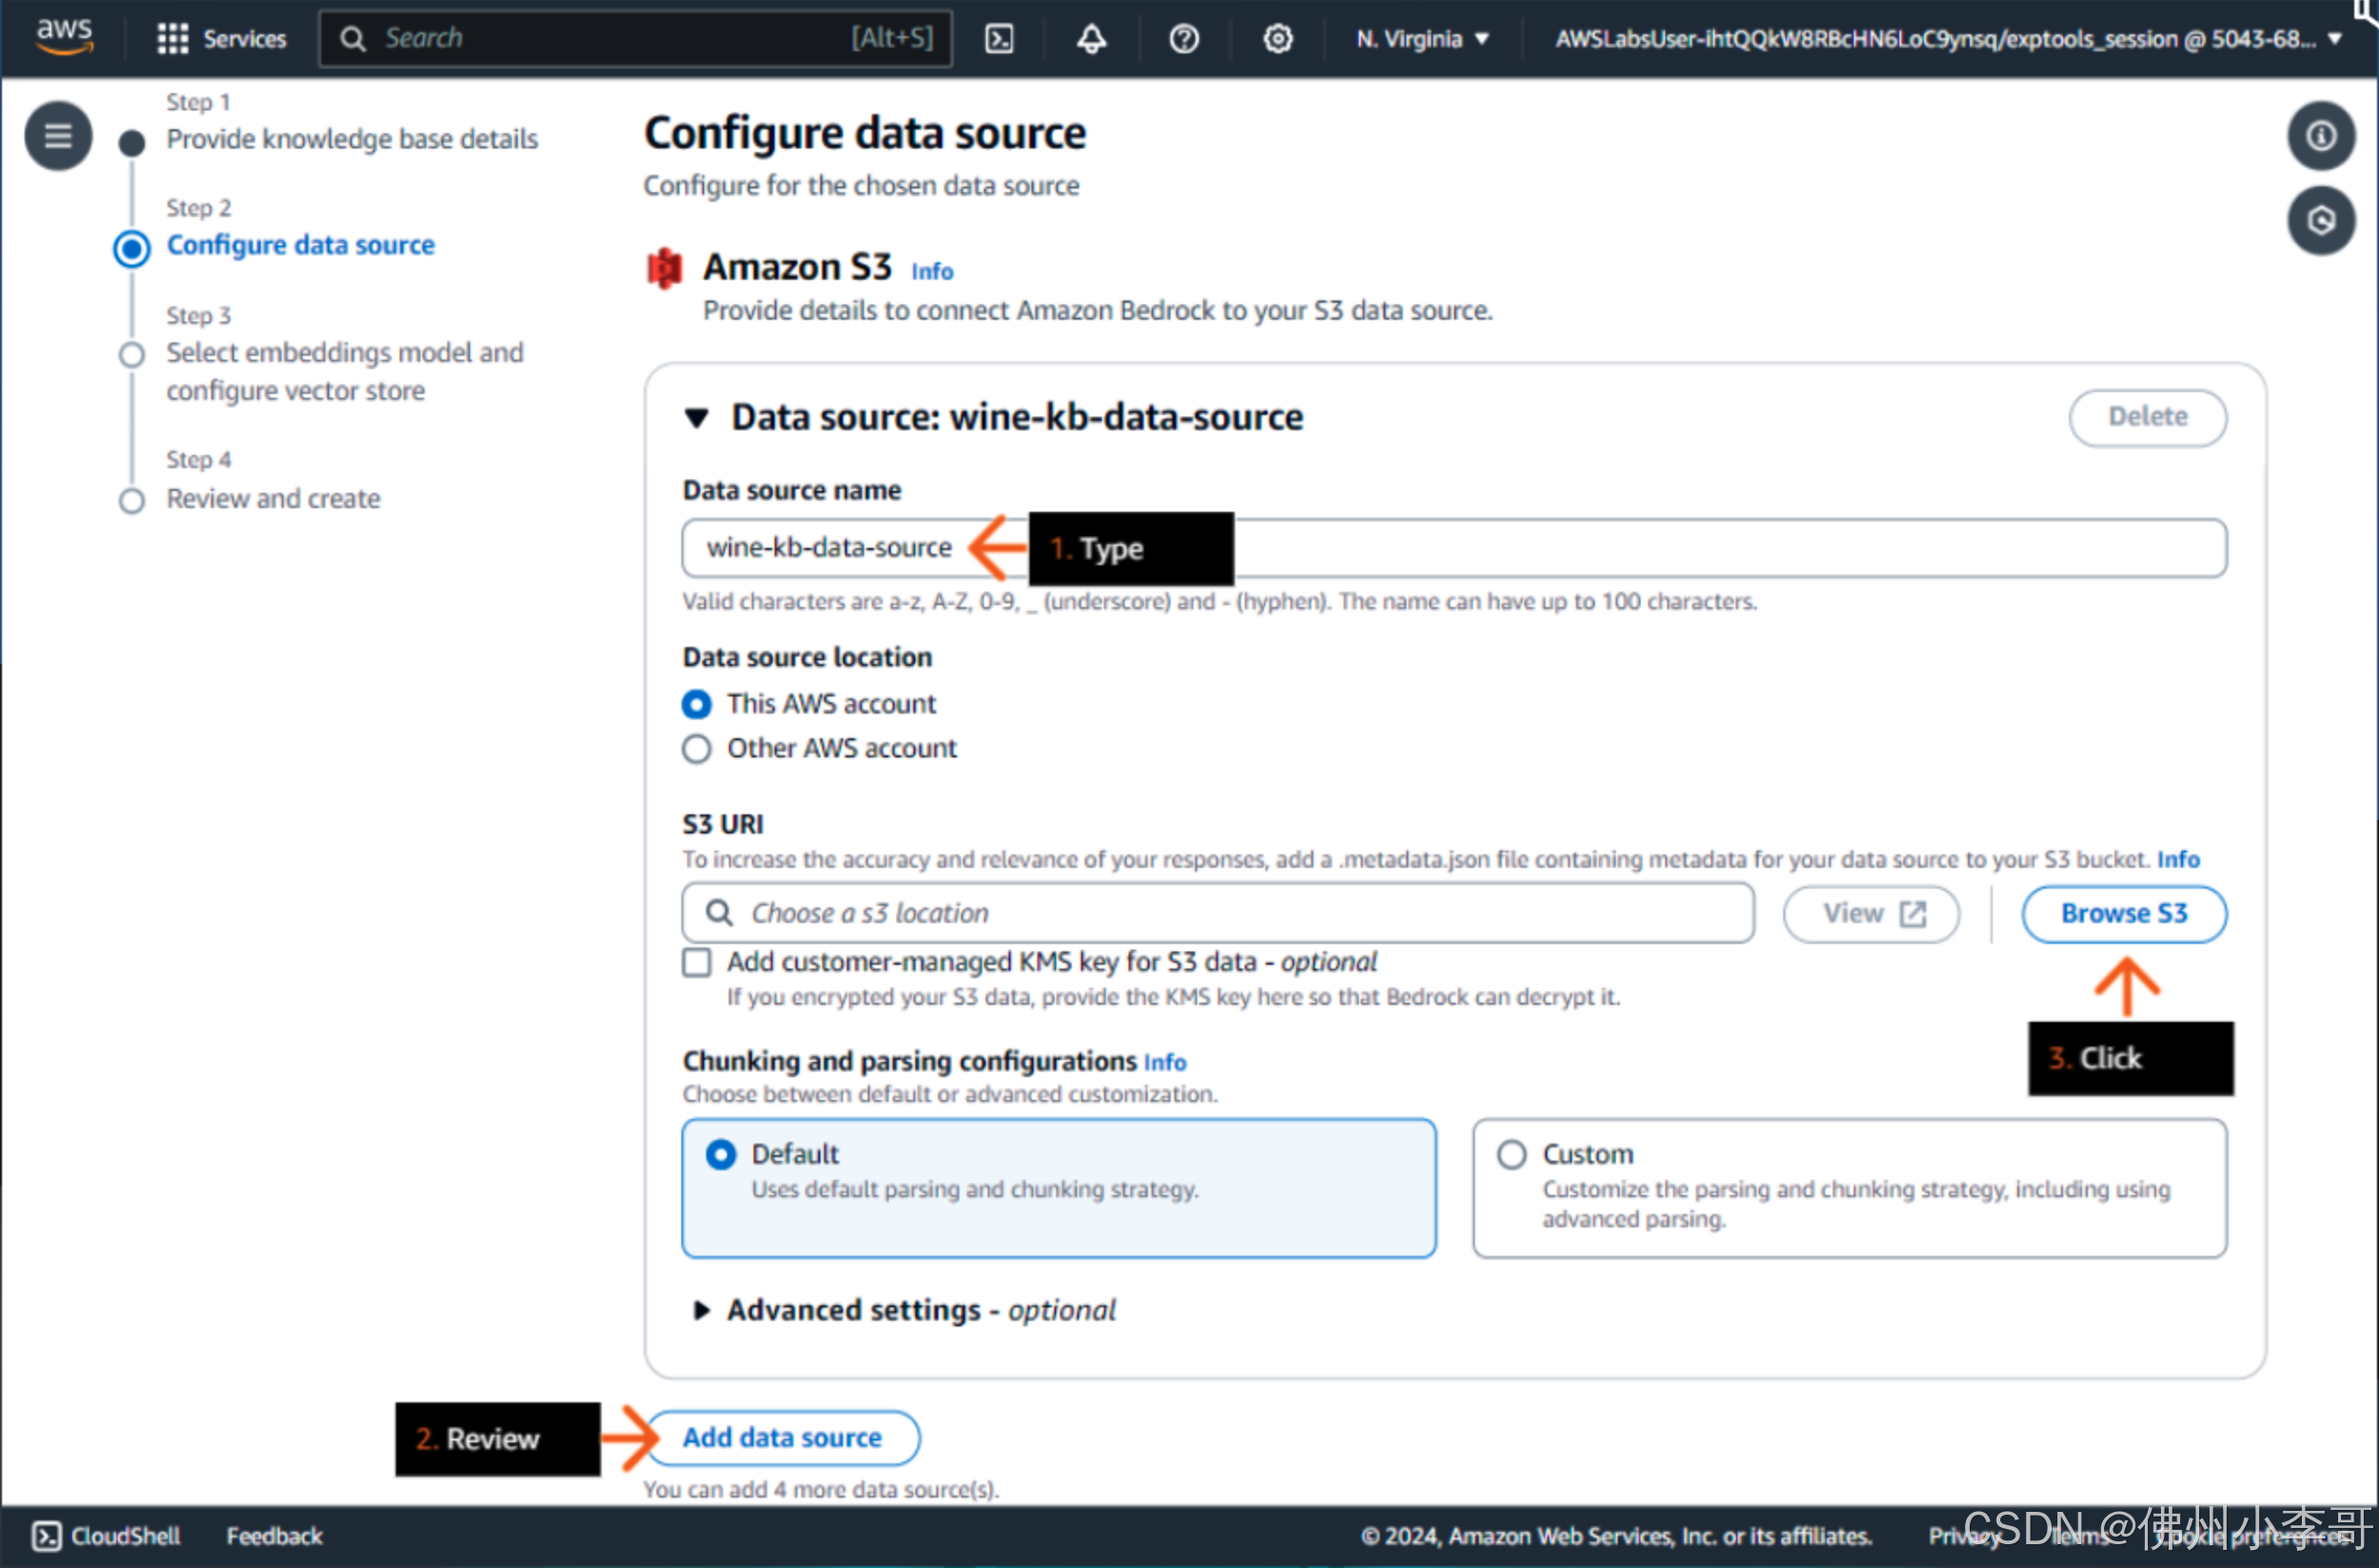
Task: Click the Data source name input field
Action: (1454, 548)
